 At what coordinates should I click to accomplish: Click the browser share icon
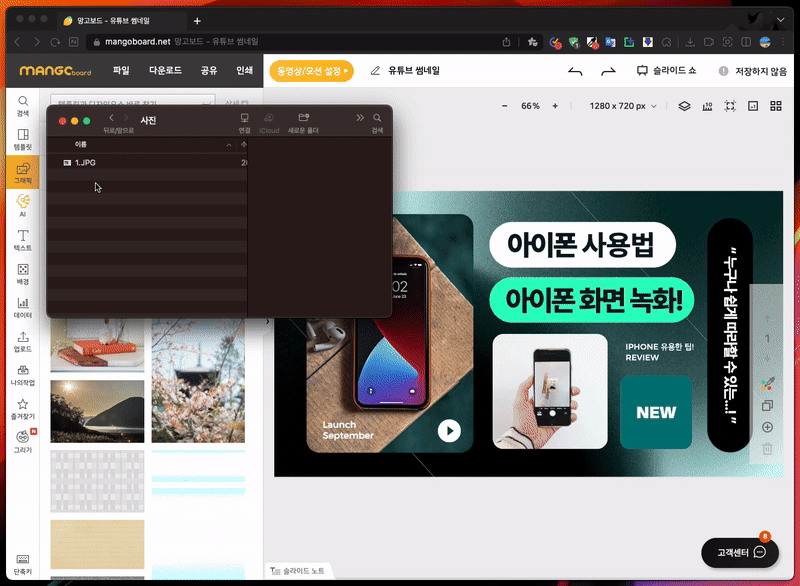pos(506,42)
